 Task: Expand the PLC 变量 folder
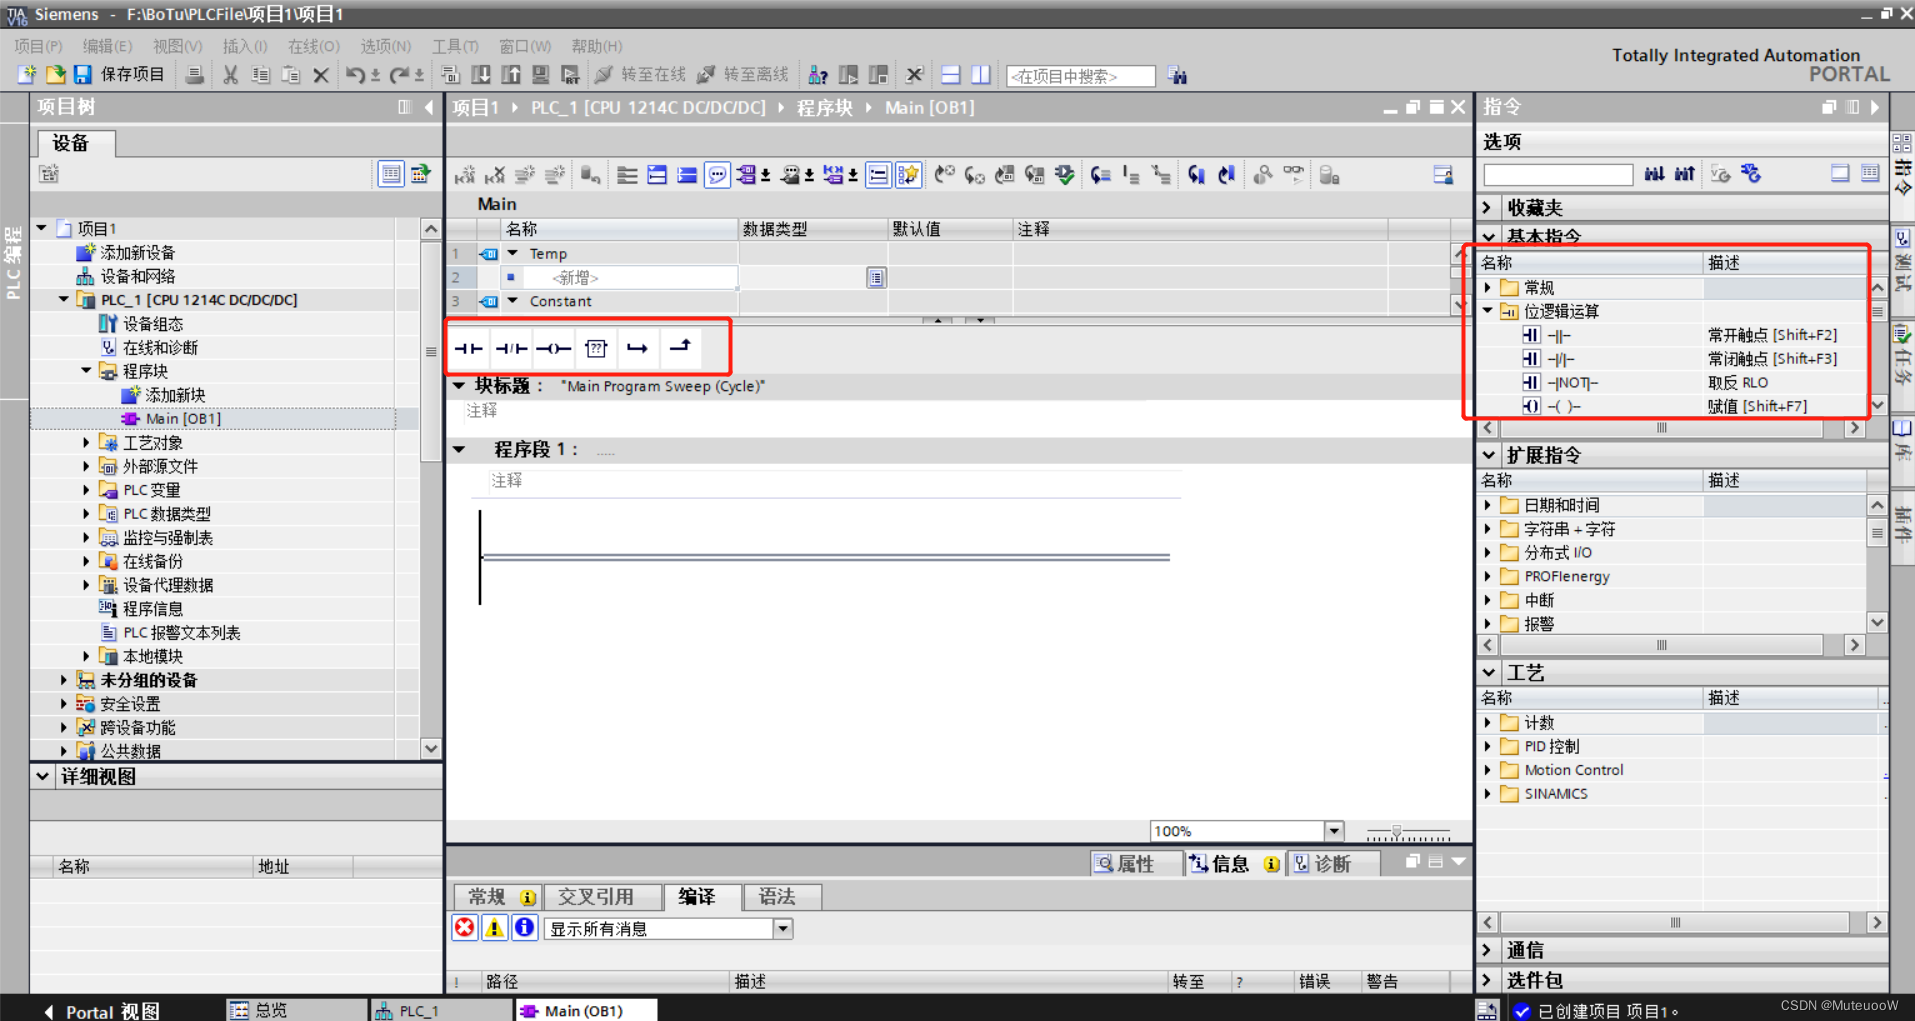[x=87, y=490]
